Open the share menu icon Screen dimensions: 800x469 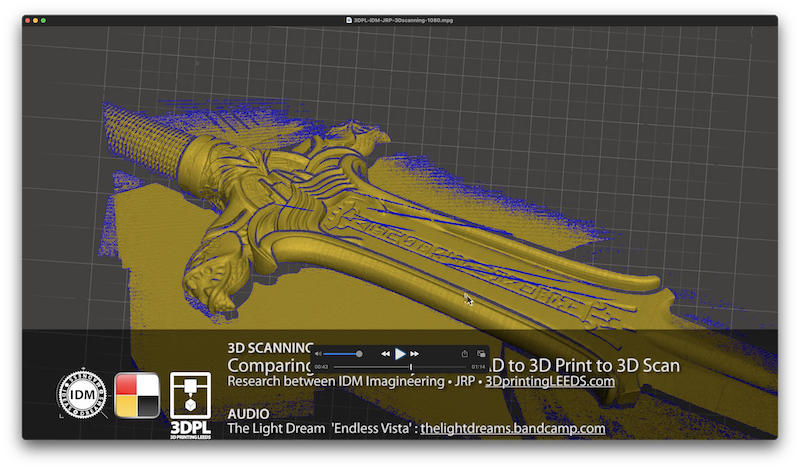click(x=465, y=354)
